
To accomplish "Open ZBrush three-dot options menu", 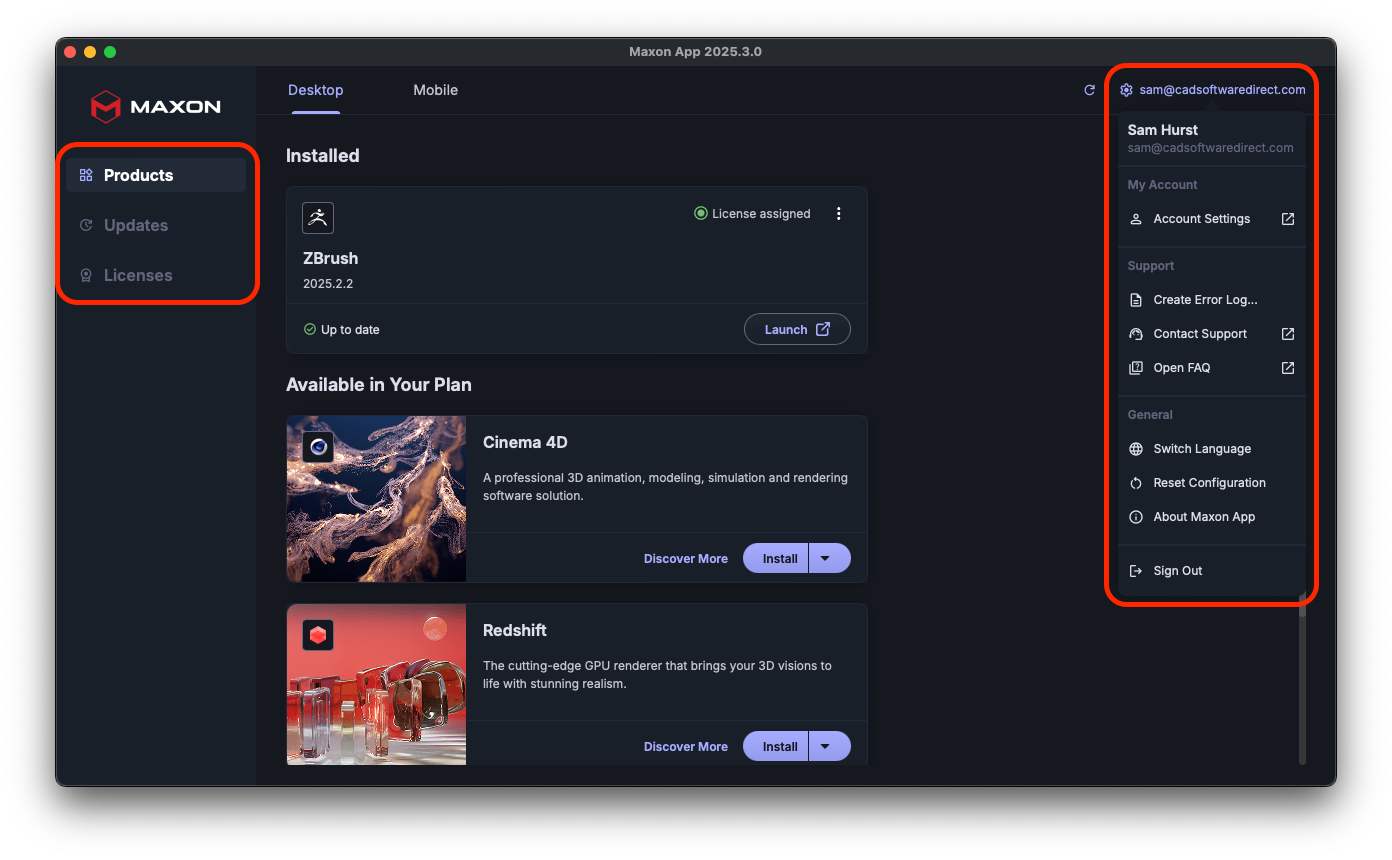I will [x=839, y=213].
